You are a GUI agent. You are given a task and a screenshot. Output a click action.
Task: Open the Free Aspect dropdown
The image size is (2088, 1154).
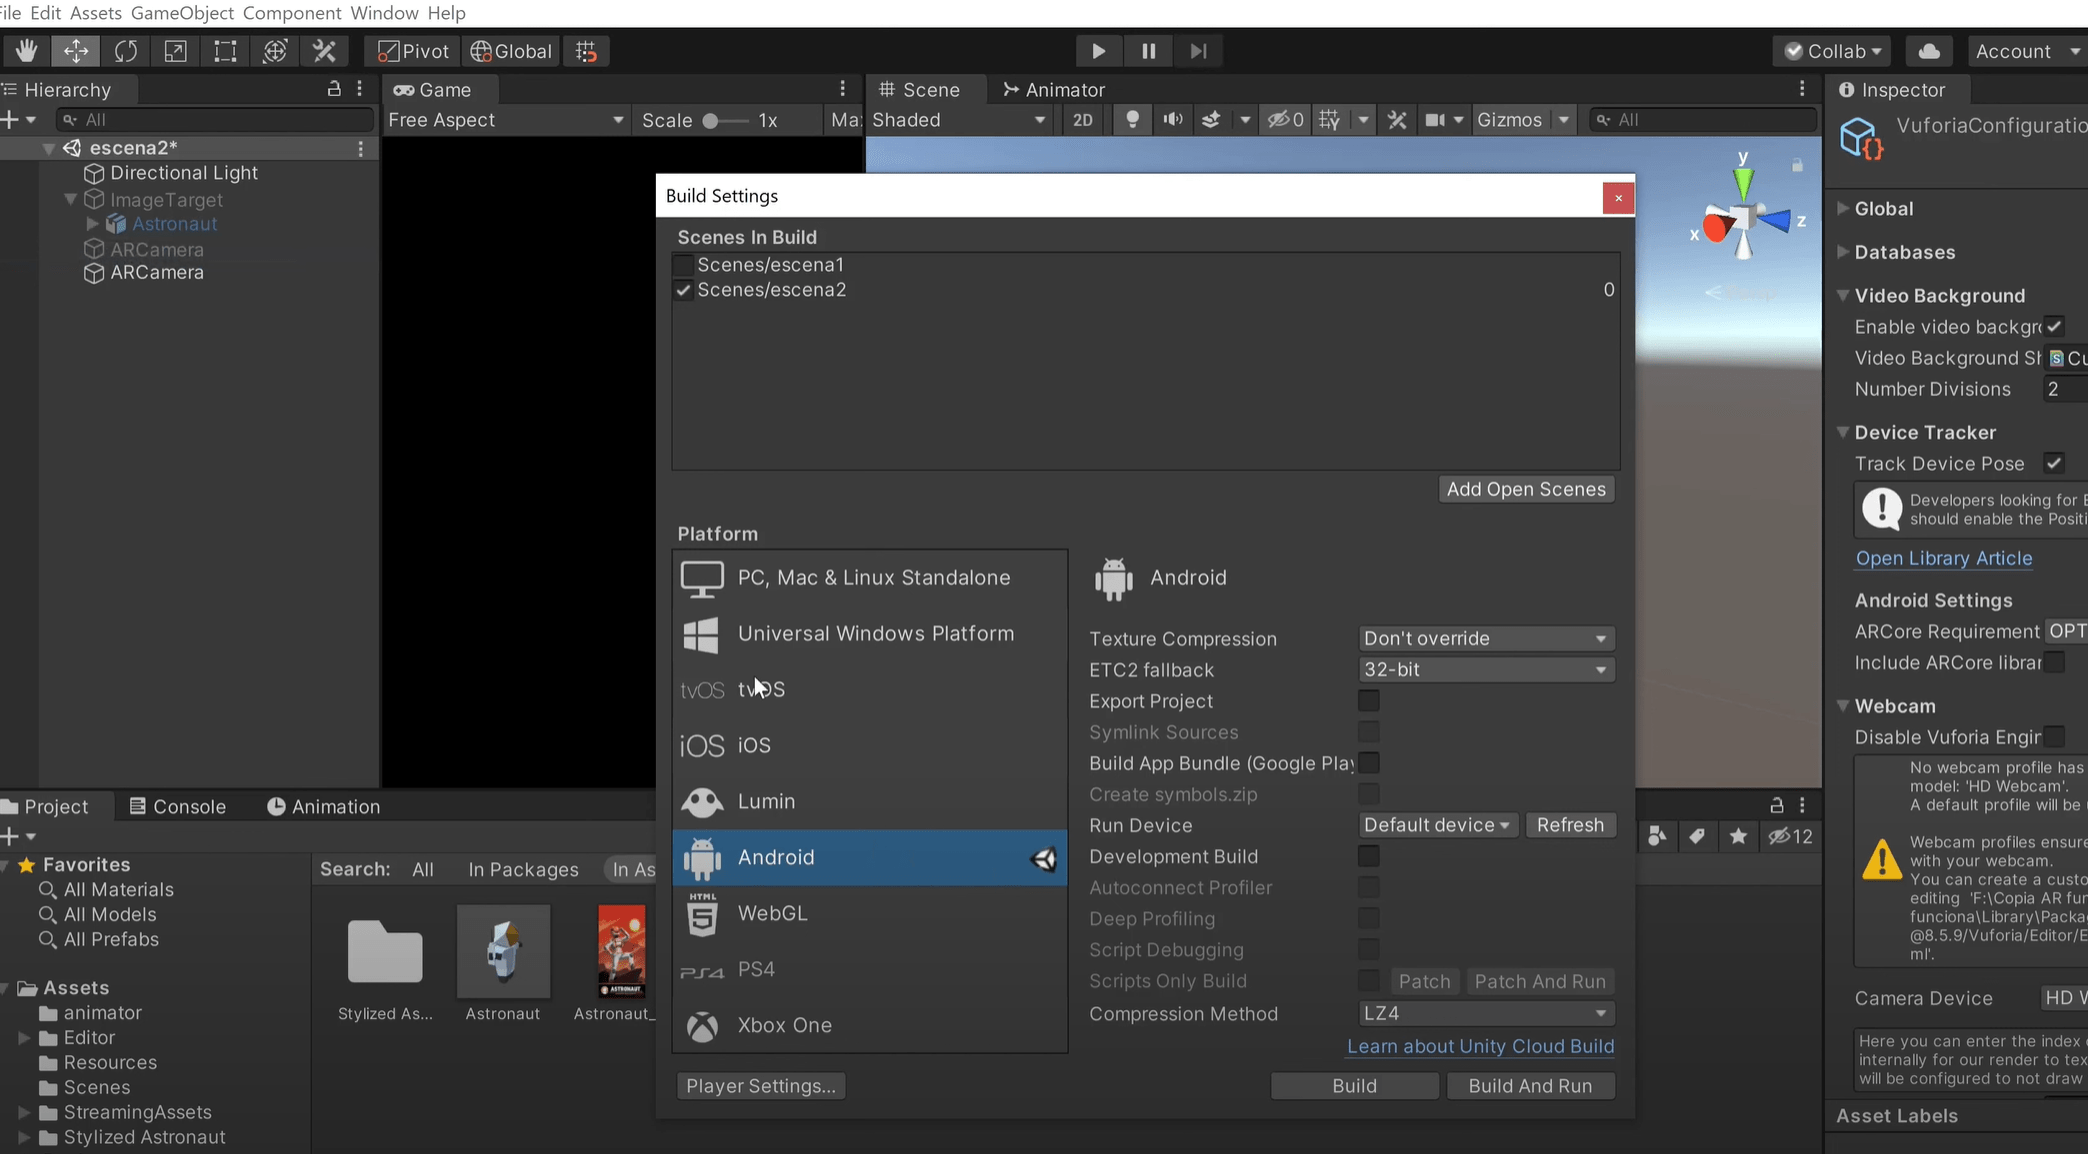coord(505,120)
